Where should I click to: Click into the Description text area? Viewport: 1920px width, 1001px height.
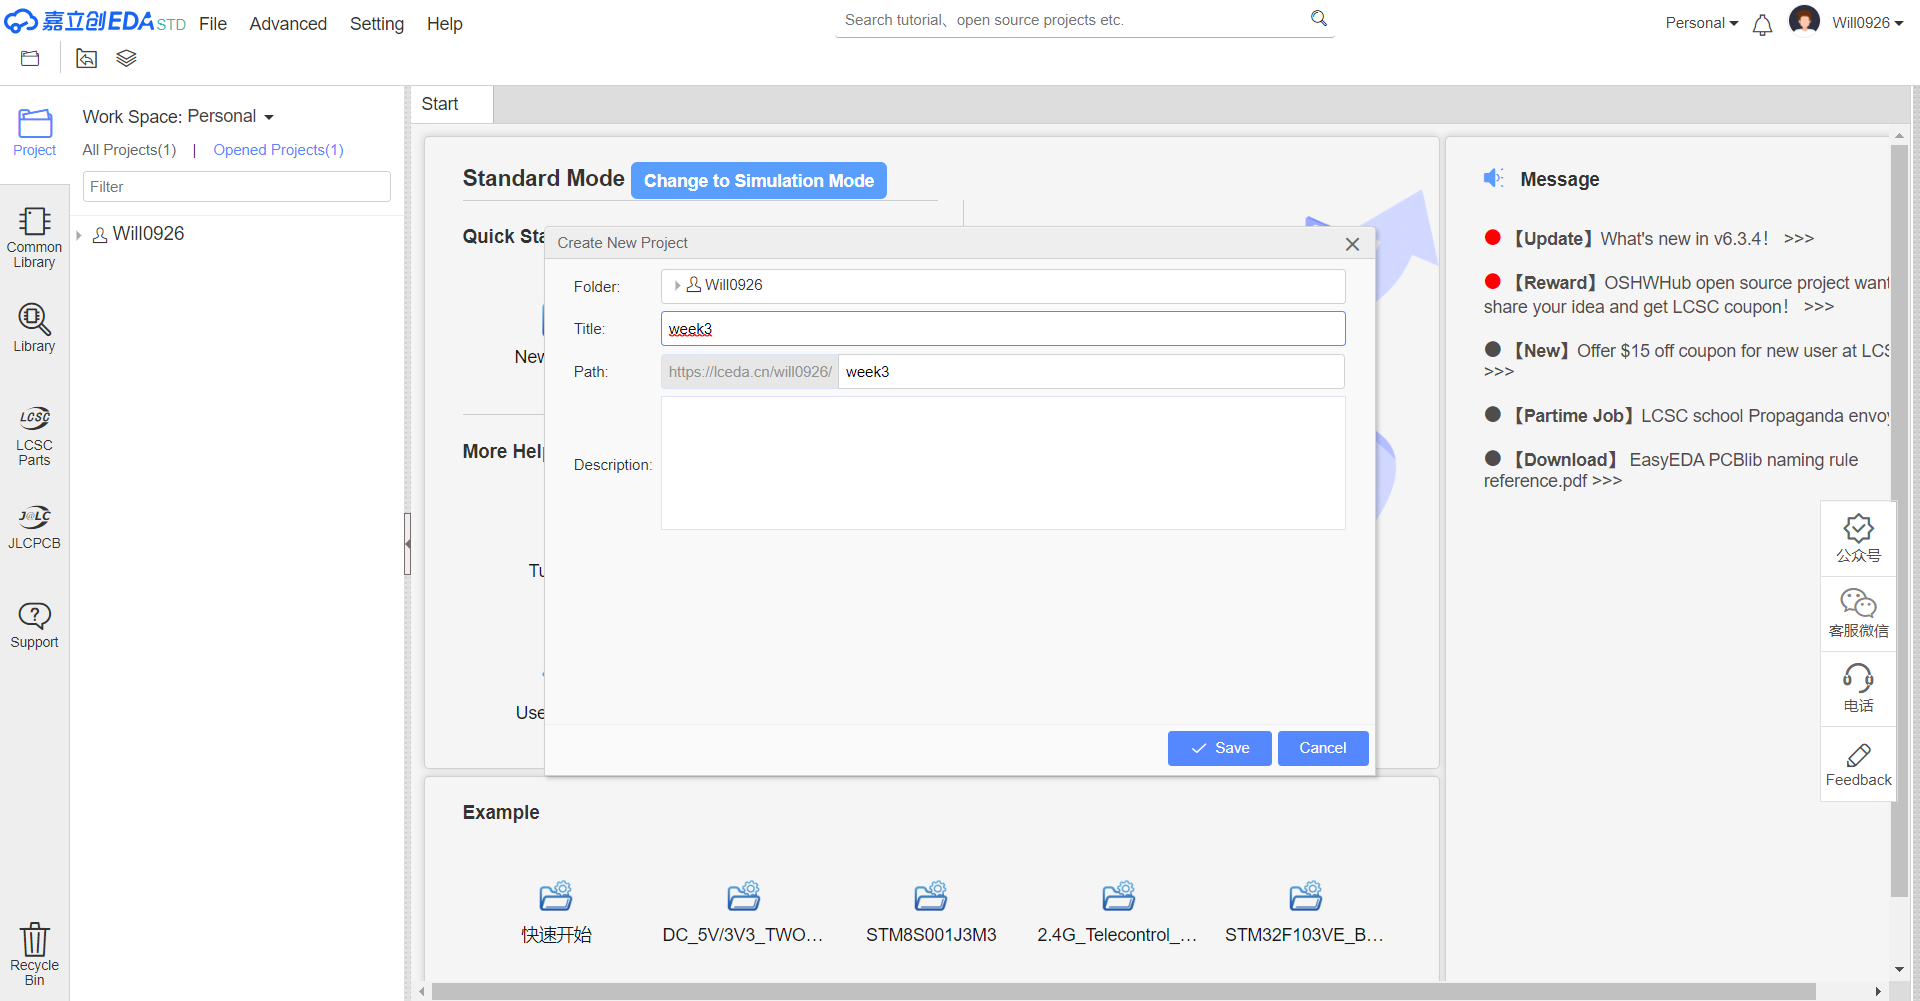tap(1002, 463)
